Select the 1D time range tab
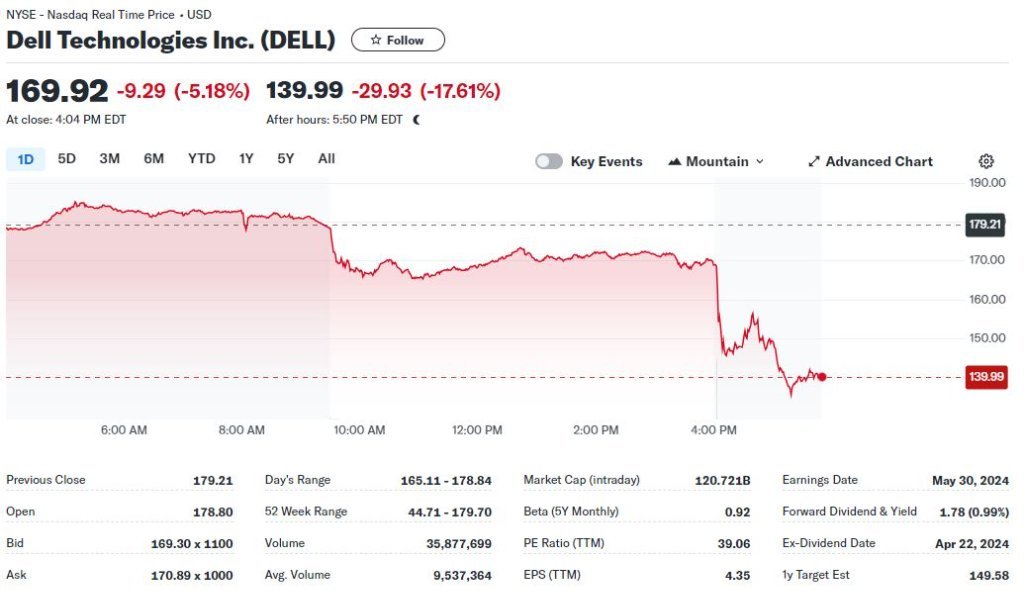 coord(26,158)
